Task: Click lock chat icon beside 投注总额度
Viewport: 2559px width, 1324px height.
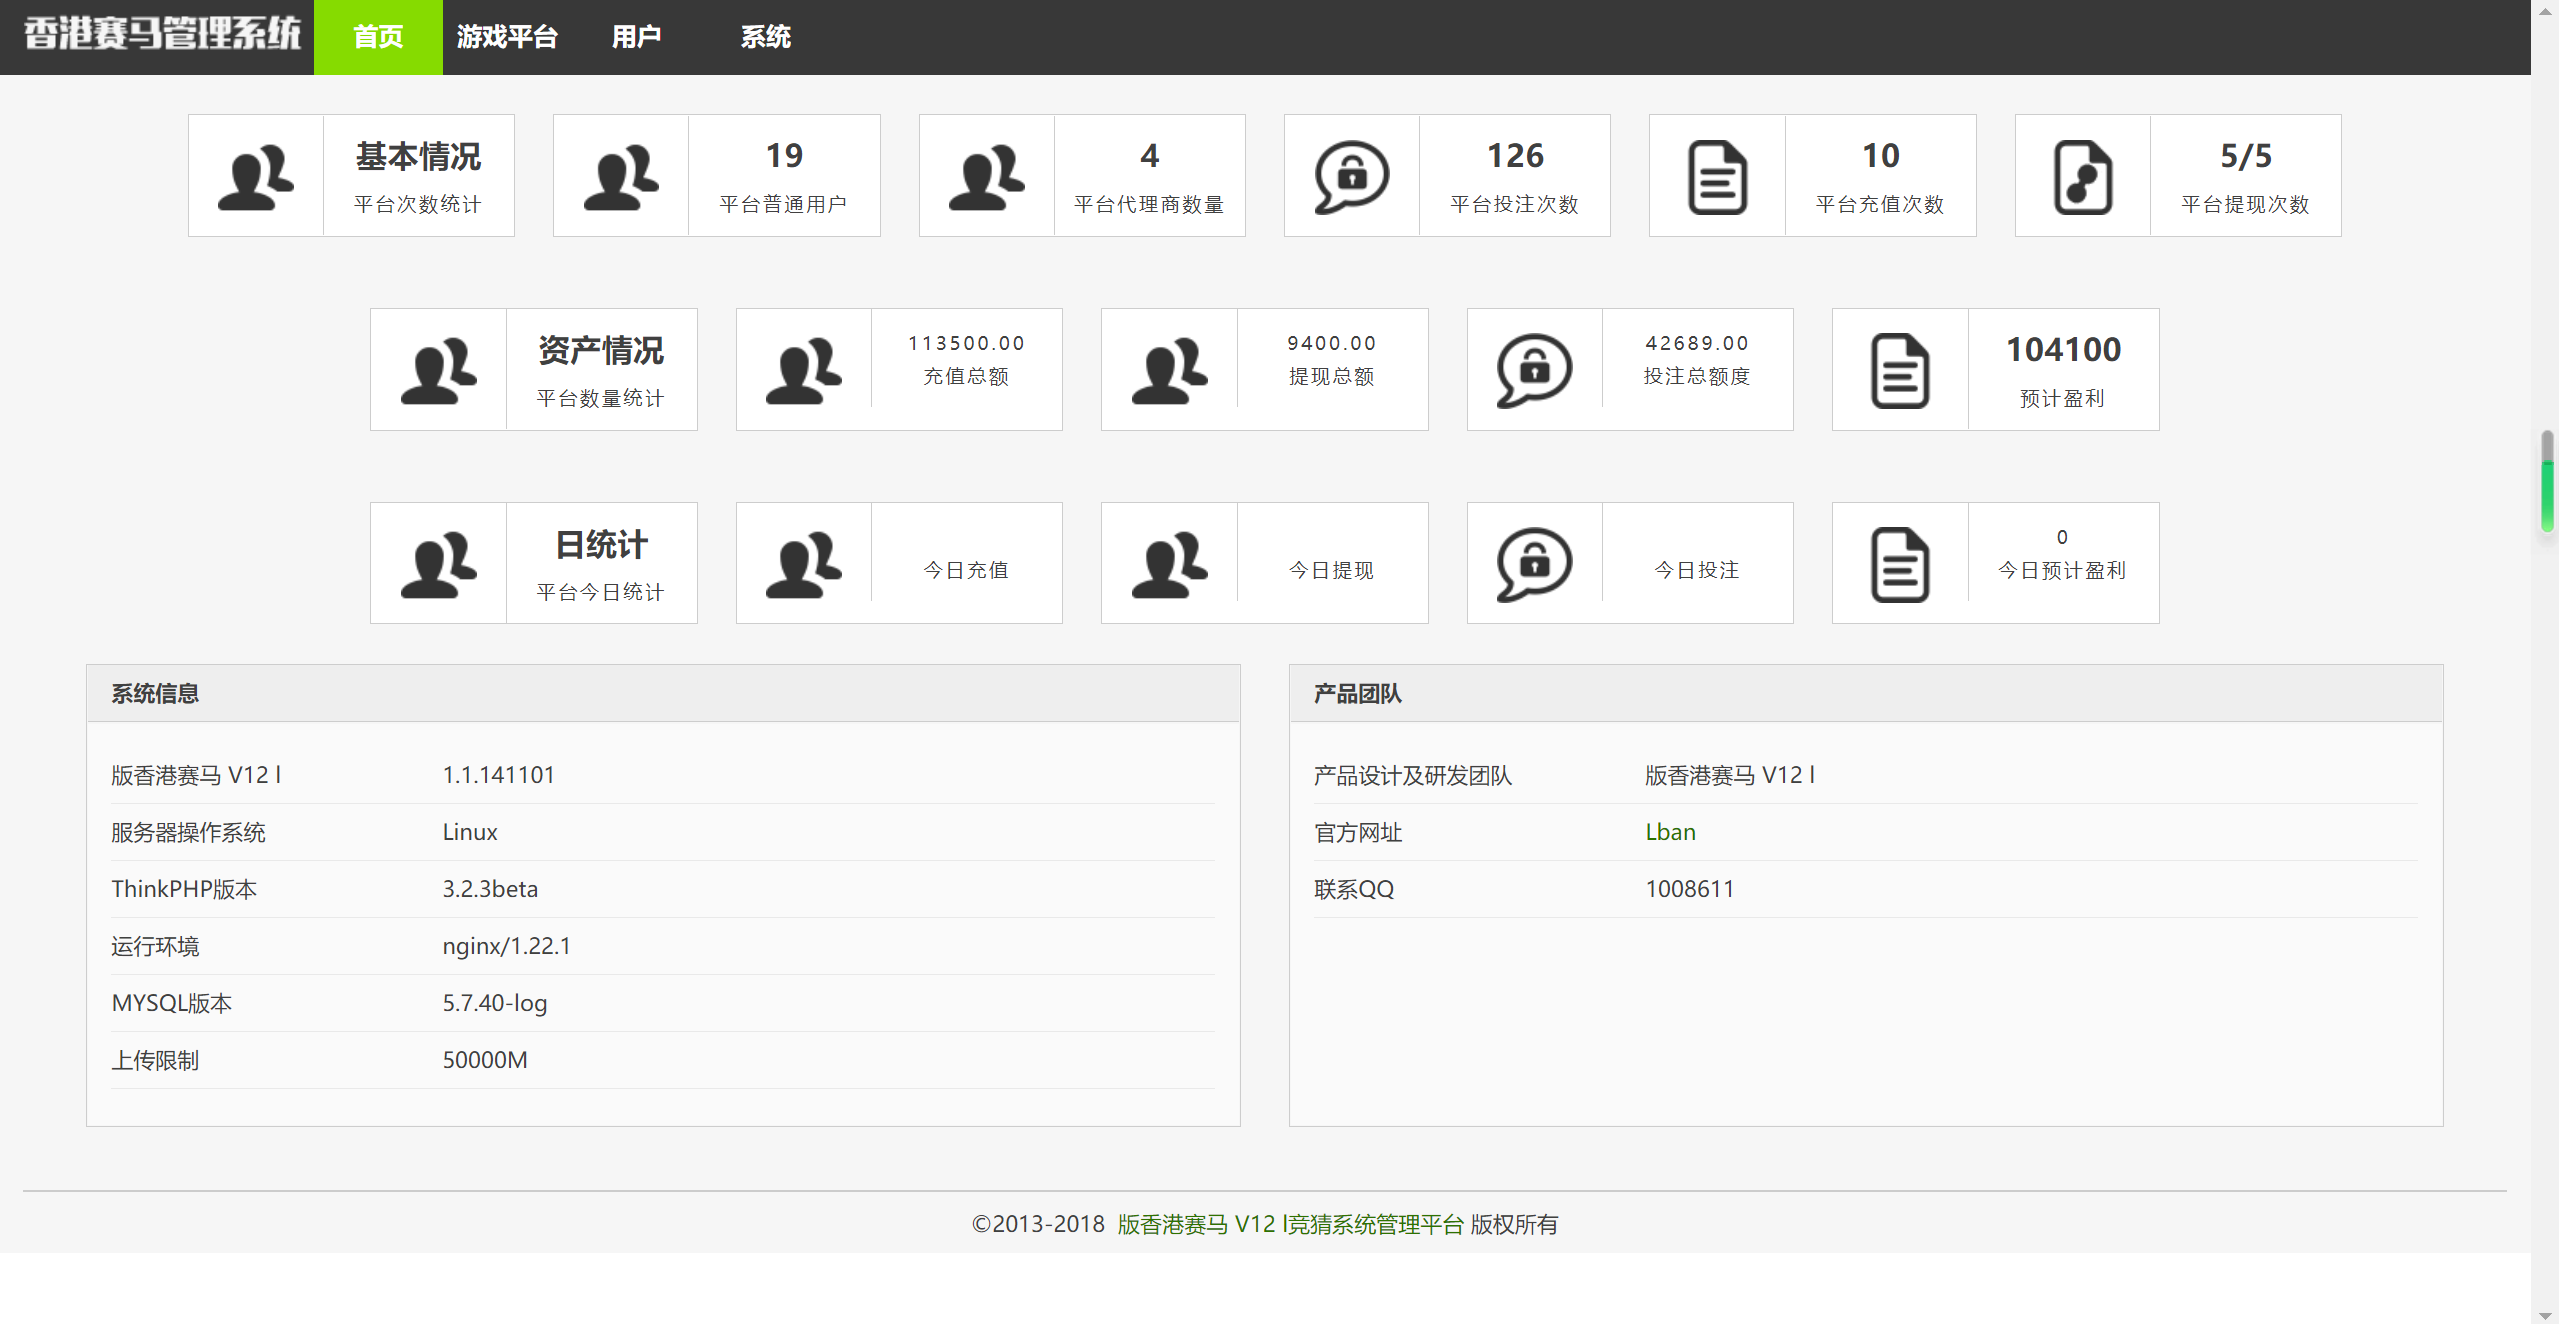Action: (x=1534, y=370)
